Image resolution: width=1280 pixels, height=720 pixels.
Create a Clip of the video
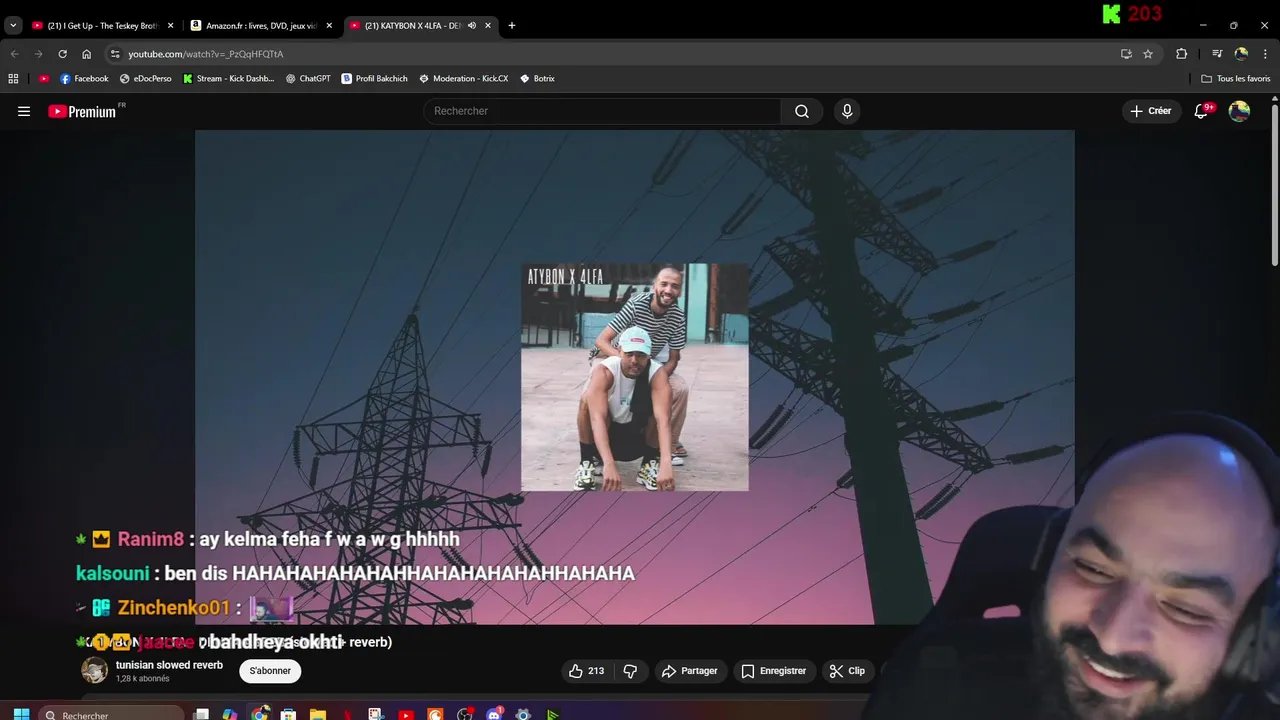point(847,671)
